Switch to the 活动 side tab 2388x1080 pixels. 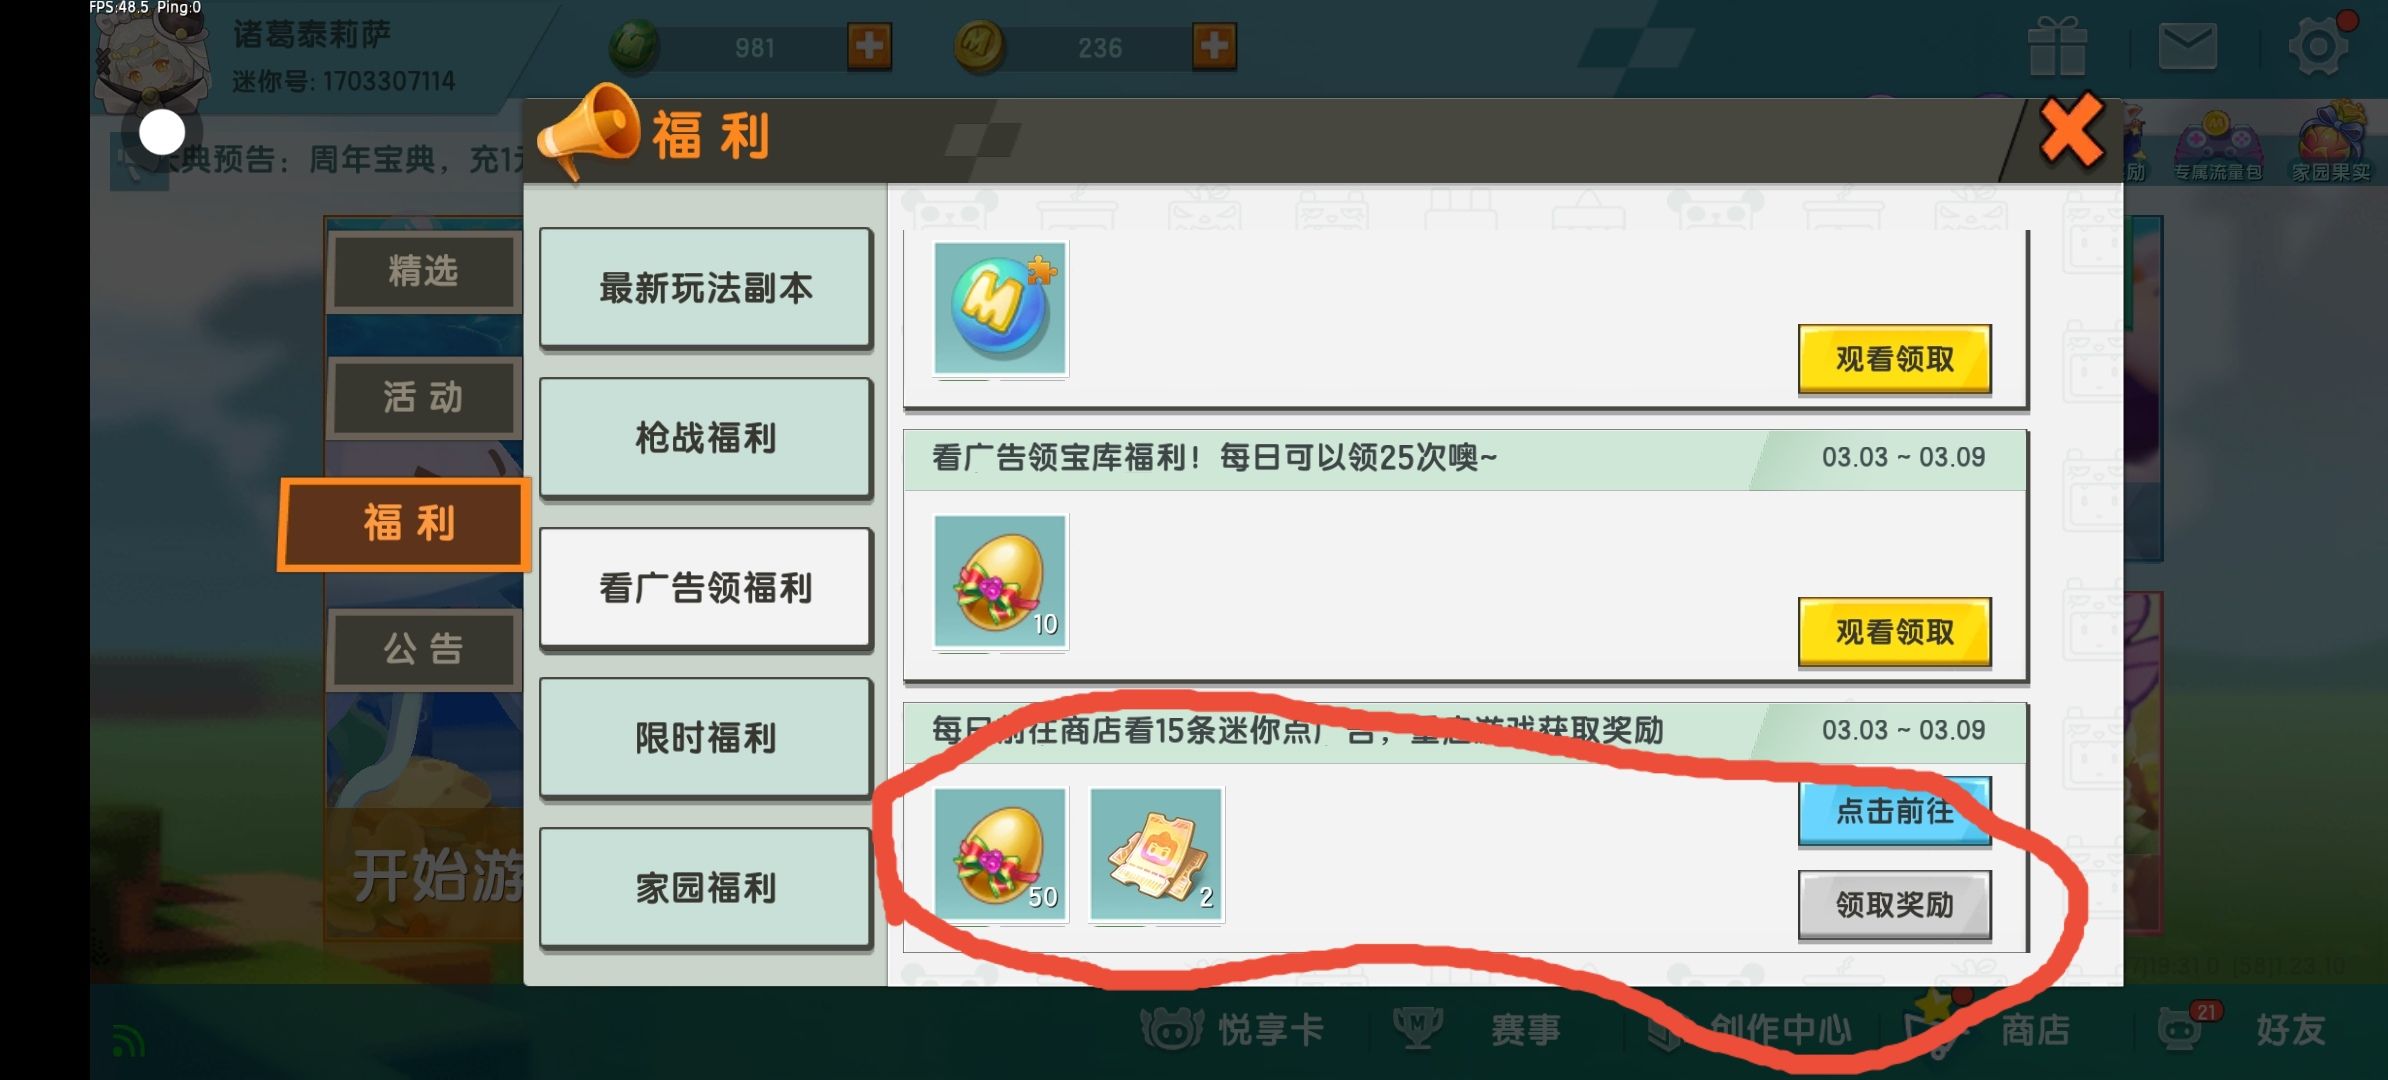[x=424, y=397]
